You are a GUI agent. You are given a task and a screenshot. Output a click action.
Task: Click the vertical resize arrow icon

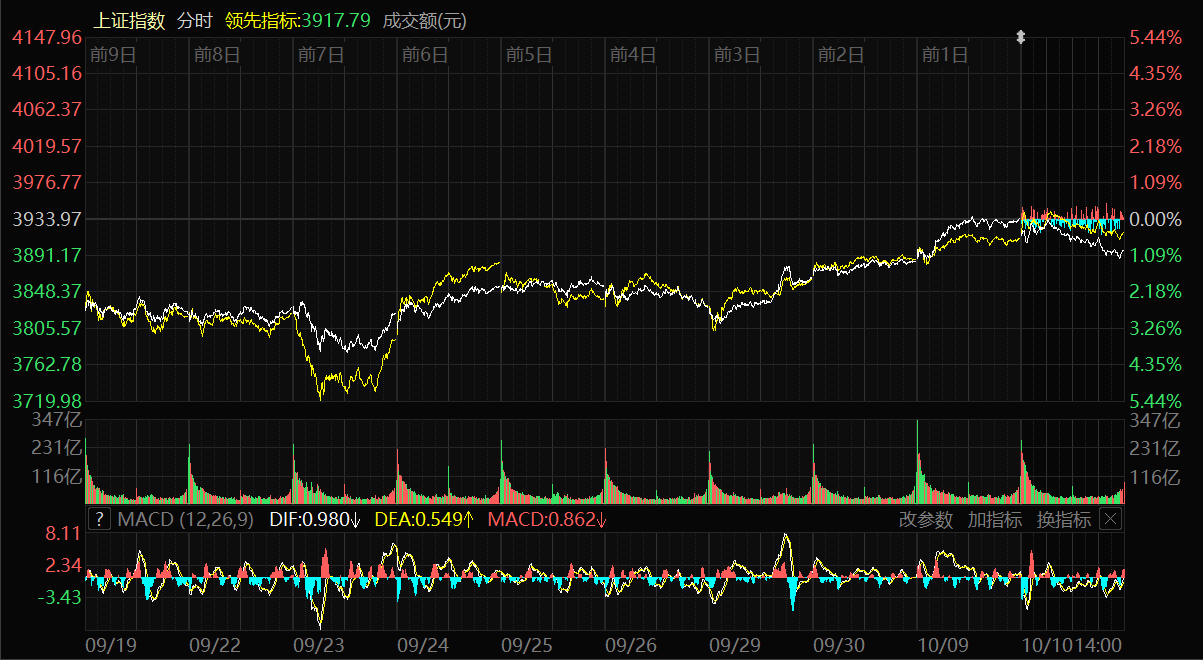pos(1021,37)
